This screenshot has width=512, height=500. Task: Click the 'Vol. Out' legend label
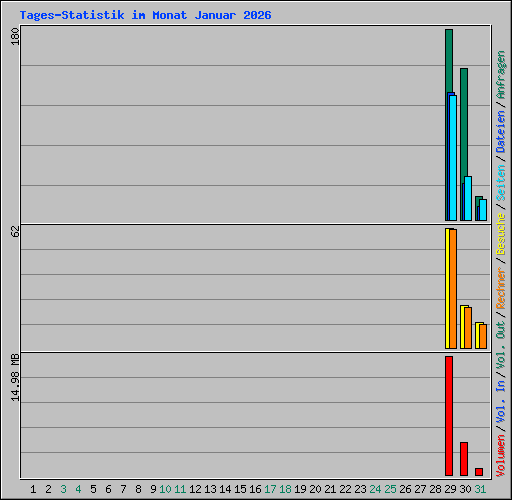point(501,344)
